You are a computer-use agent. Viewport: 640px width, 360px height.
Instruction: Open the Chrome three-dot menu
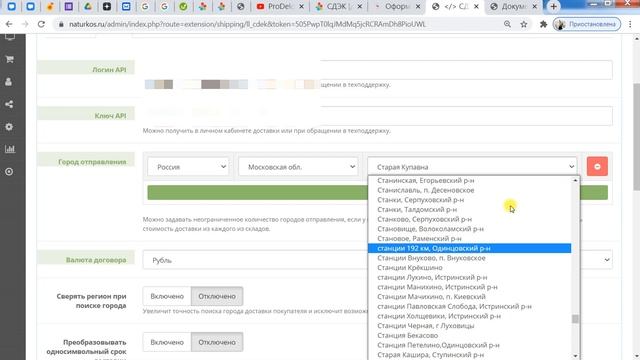pyautogui.click(x=631, y=24)
